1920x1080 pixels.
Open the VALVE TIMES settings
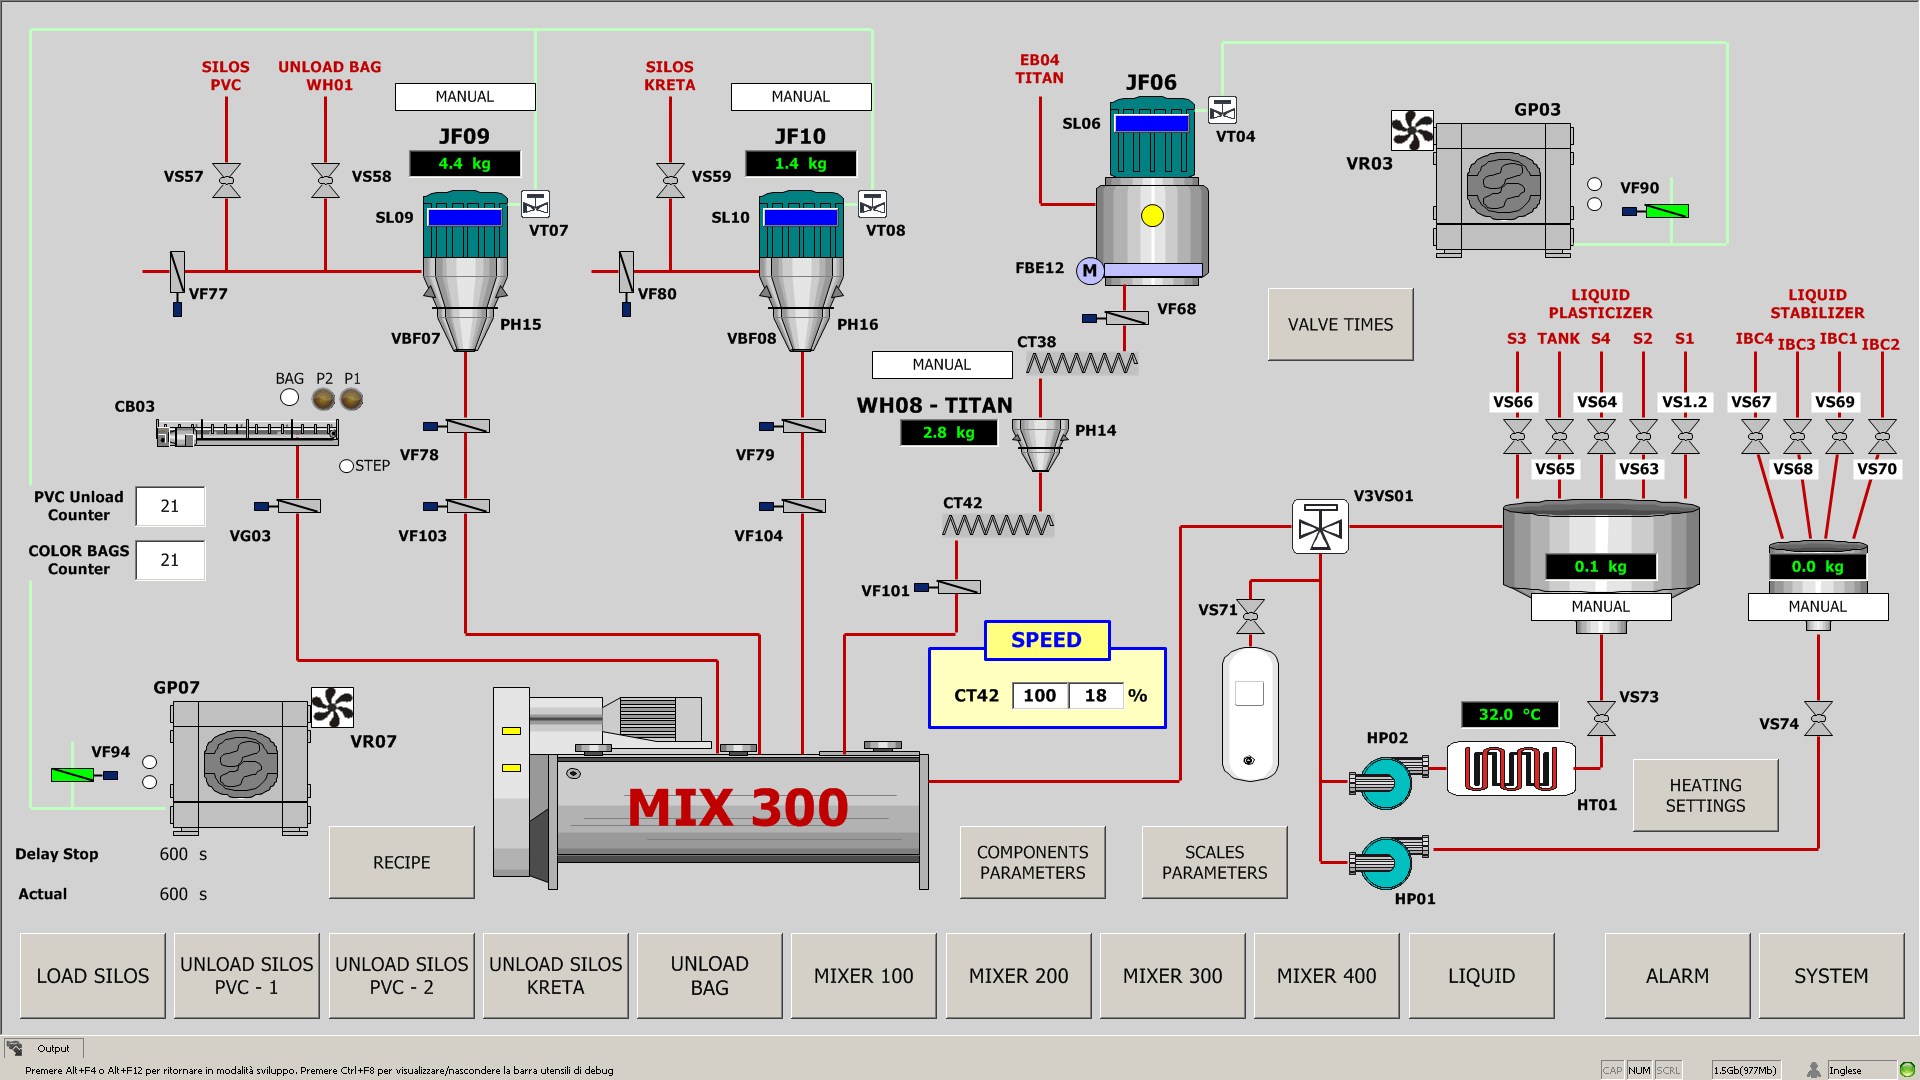coord(1340,325)
